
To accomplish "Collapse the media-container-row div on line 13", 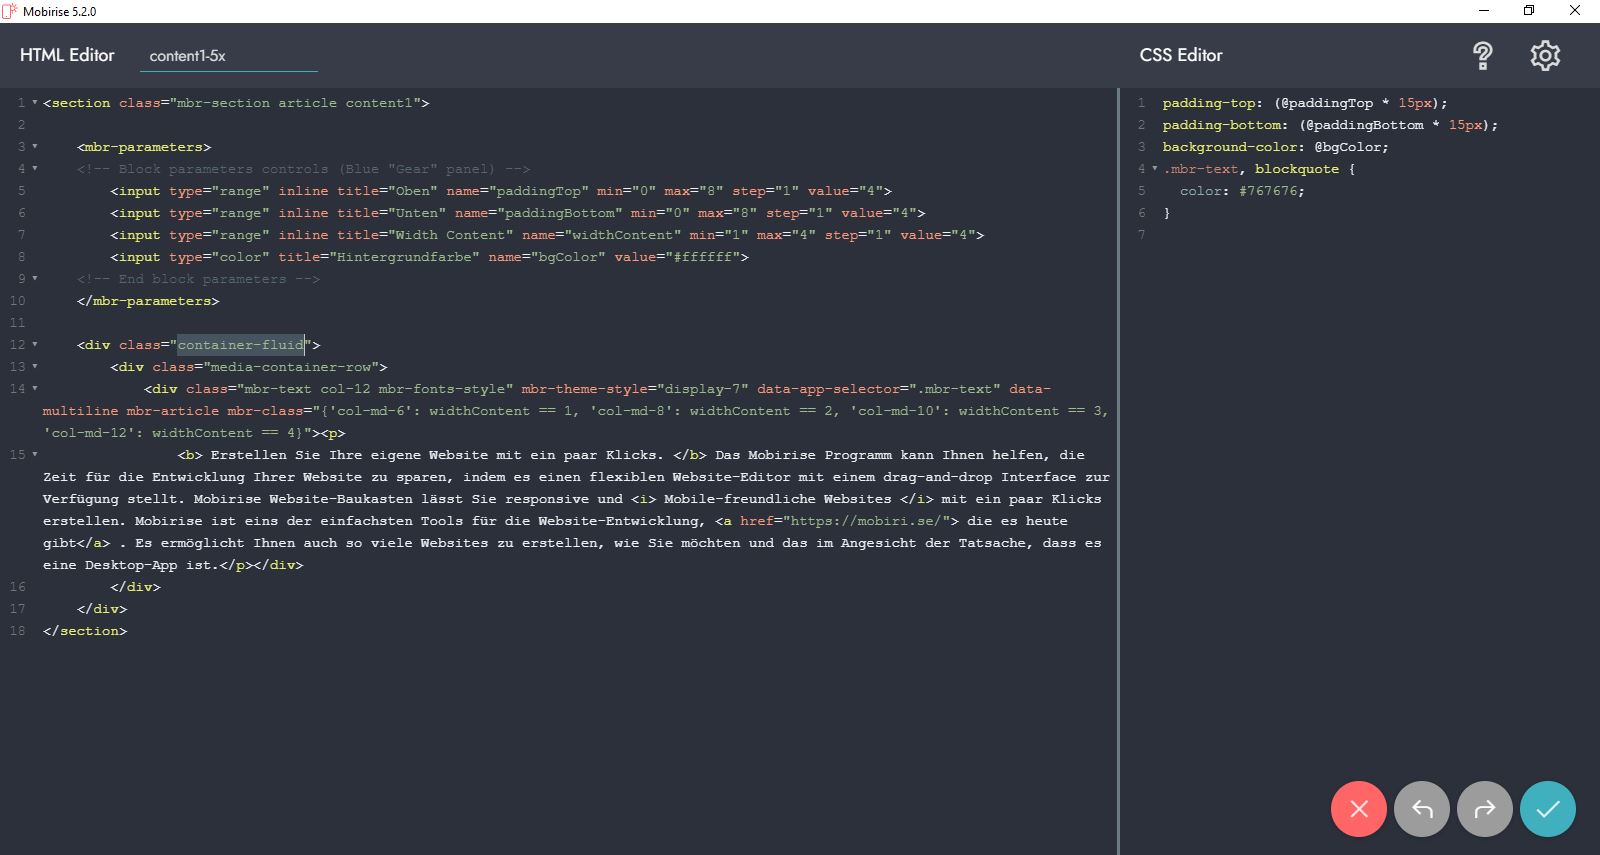I will click(x=35, y=367).
